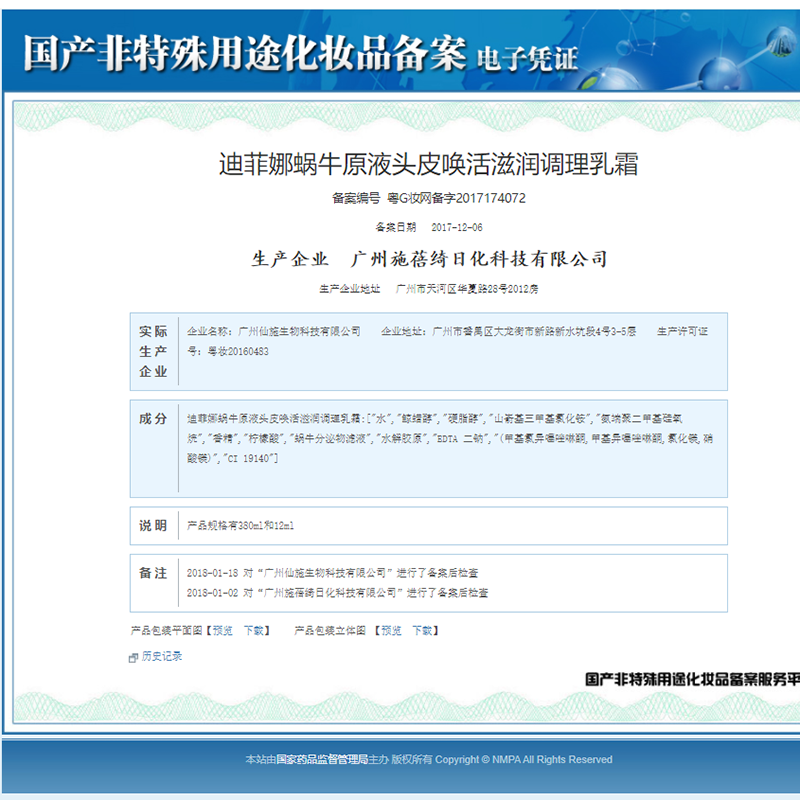Viewport: 800px width, 800px height.
Task: Click the 产品包装立体图 label
Action: coord(330,631)
